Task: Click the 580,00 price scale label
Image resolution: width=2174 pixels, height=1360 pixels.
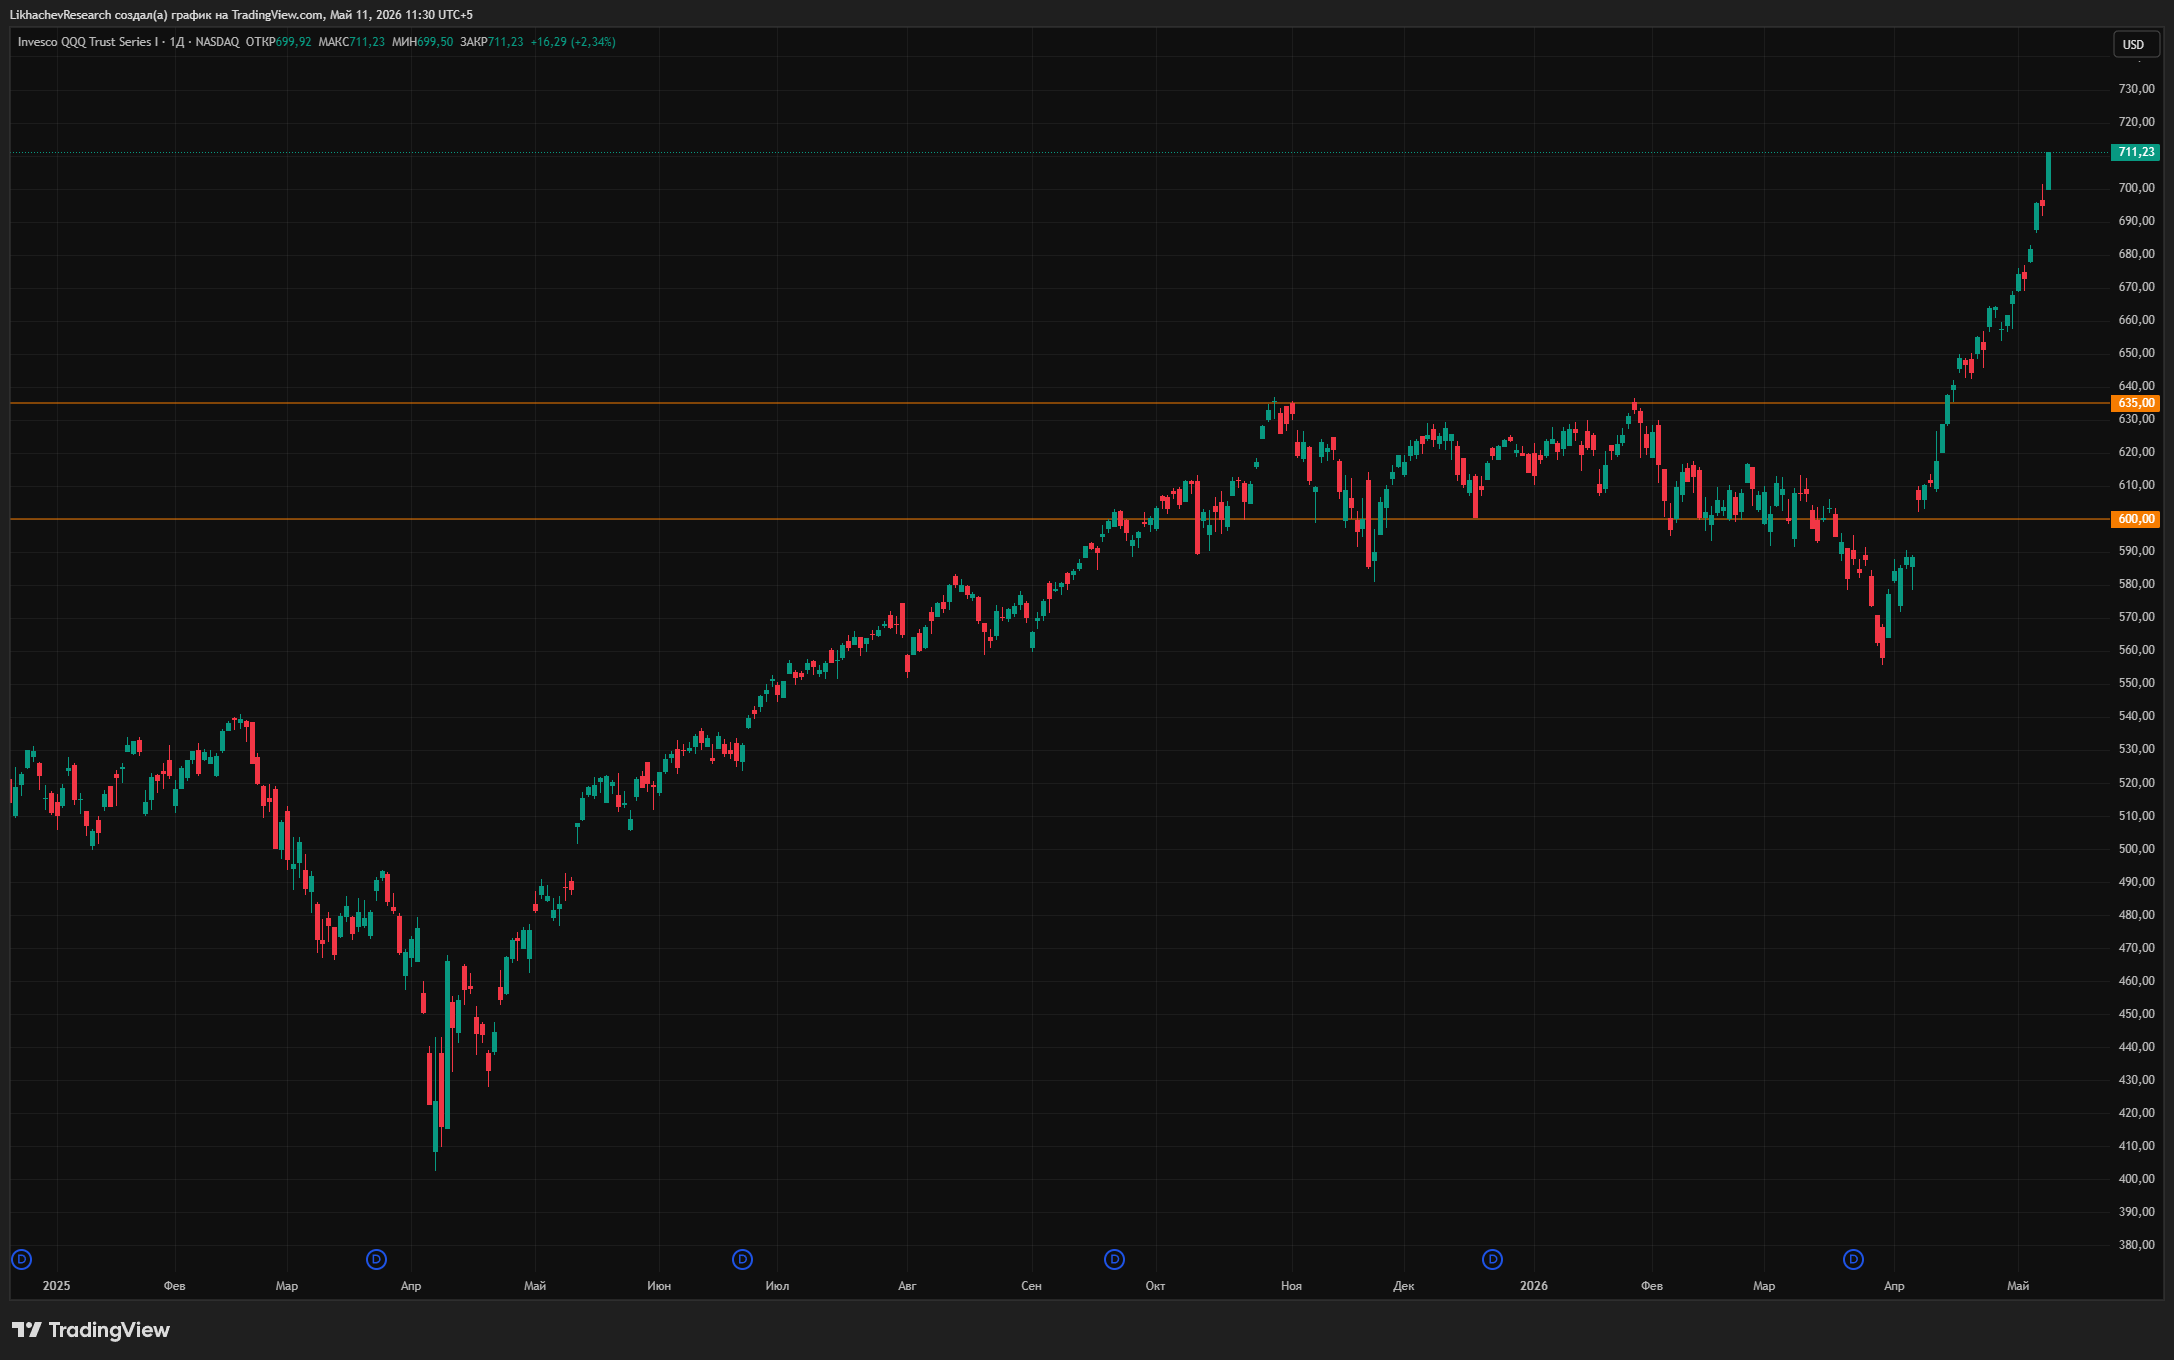Action: 2136,584
